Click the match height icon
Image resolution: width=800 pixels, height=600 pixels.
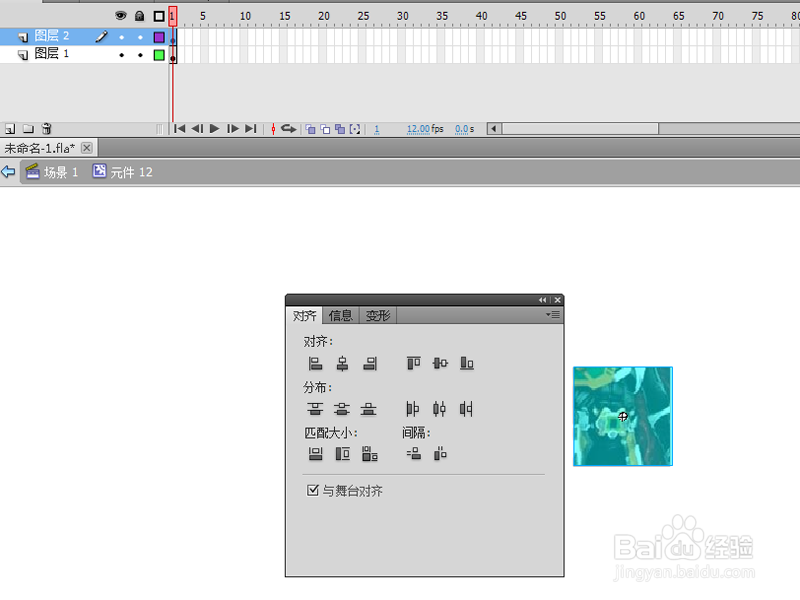click(x=342, y=454)
